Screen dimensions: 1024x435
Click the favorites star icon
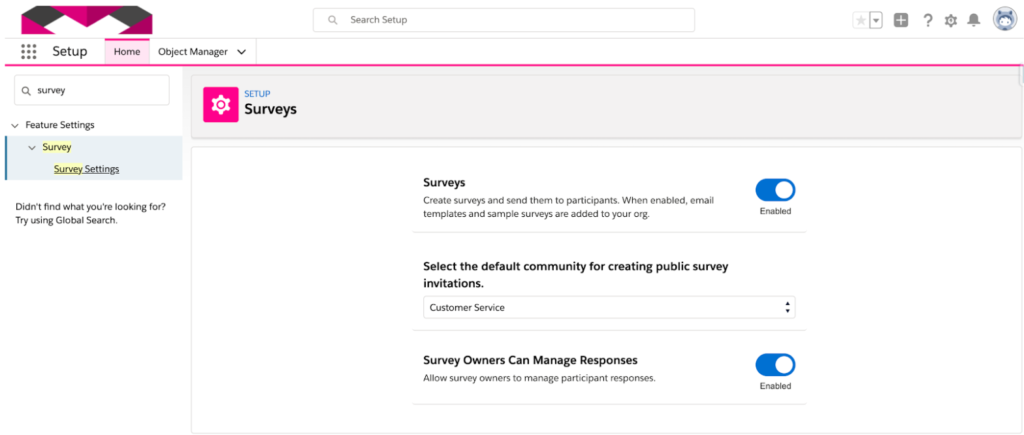[x=861, y=20]
